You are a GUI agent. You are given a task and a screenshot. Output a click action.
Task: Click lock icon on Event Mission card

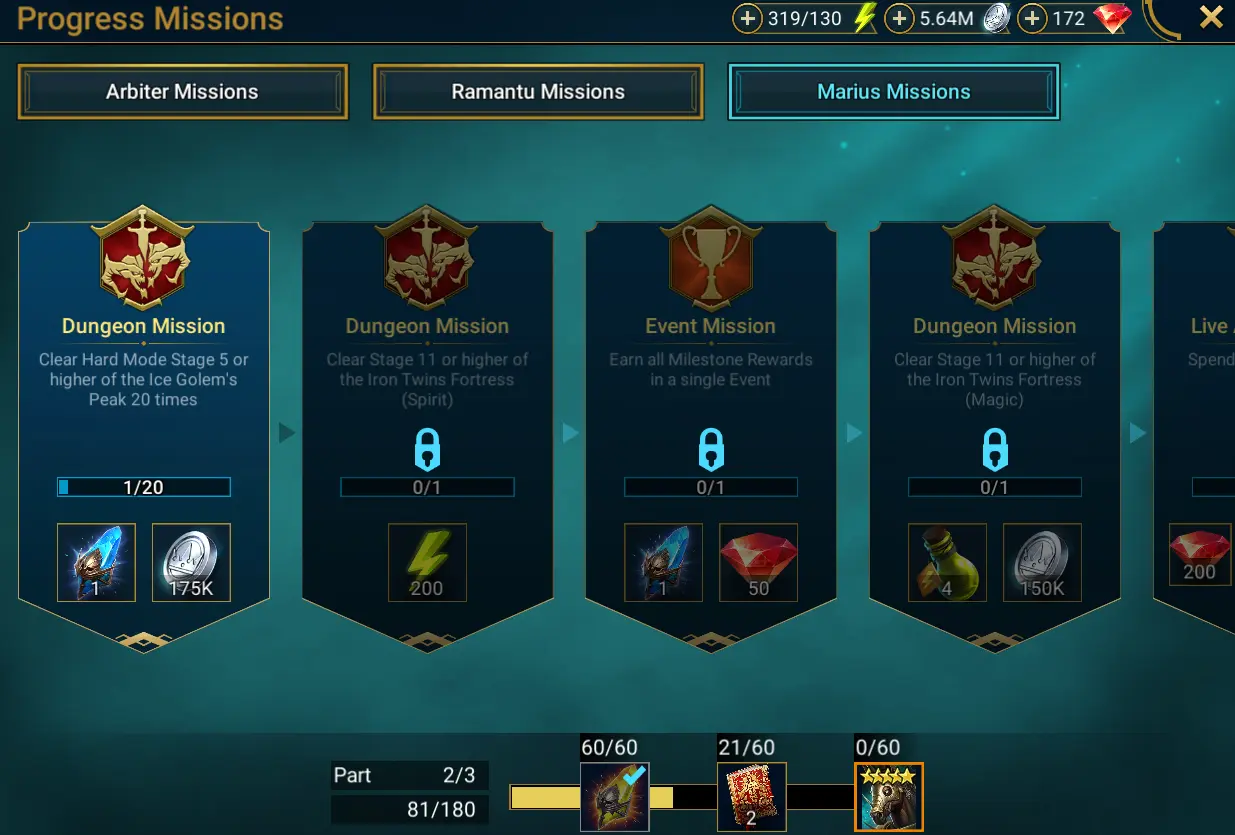(711, 450)
